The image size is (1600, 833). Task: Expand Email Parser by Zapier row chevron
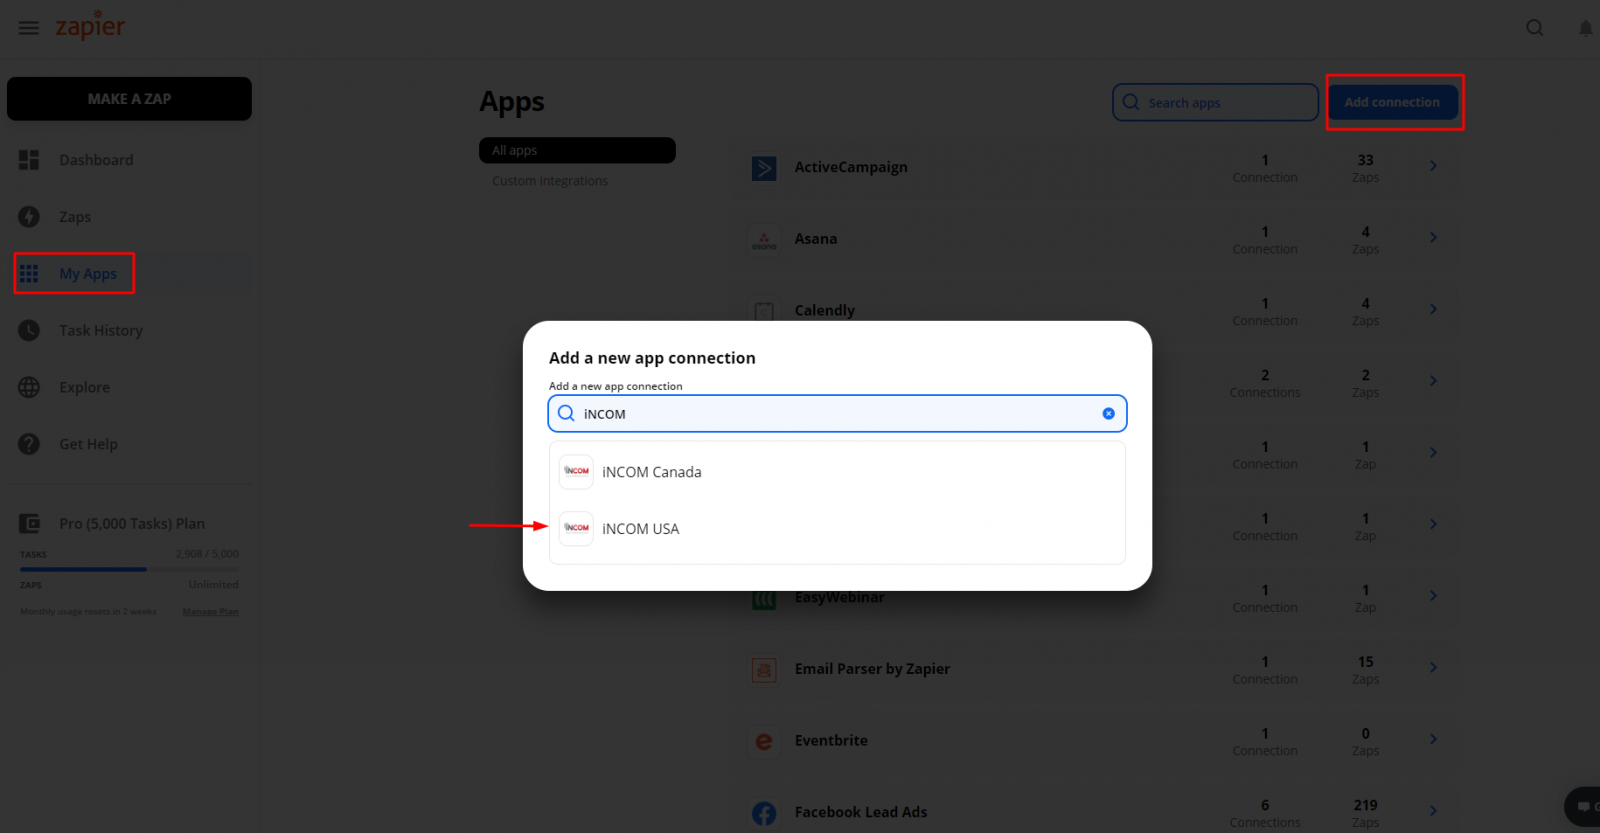click(x=1433, y=668)
